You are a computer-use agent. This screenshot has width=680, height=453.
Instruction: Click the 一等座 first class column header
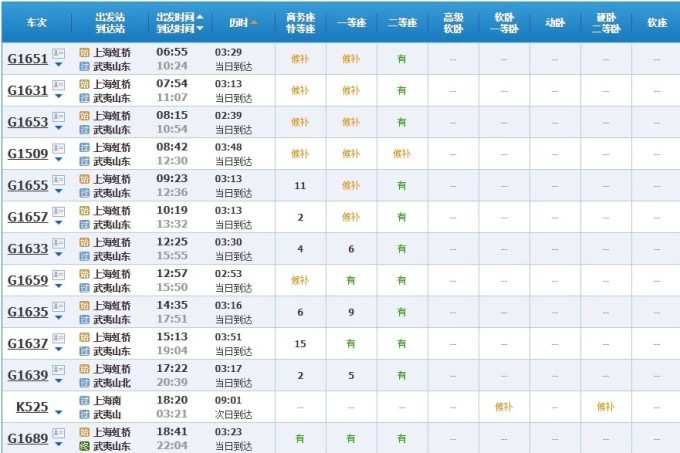[x=351, y=23]
